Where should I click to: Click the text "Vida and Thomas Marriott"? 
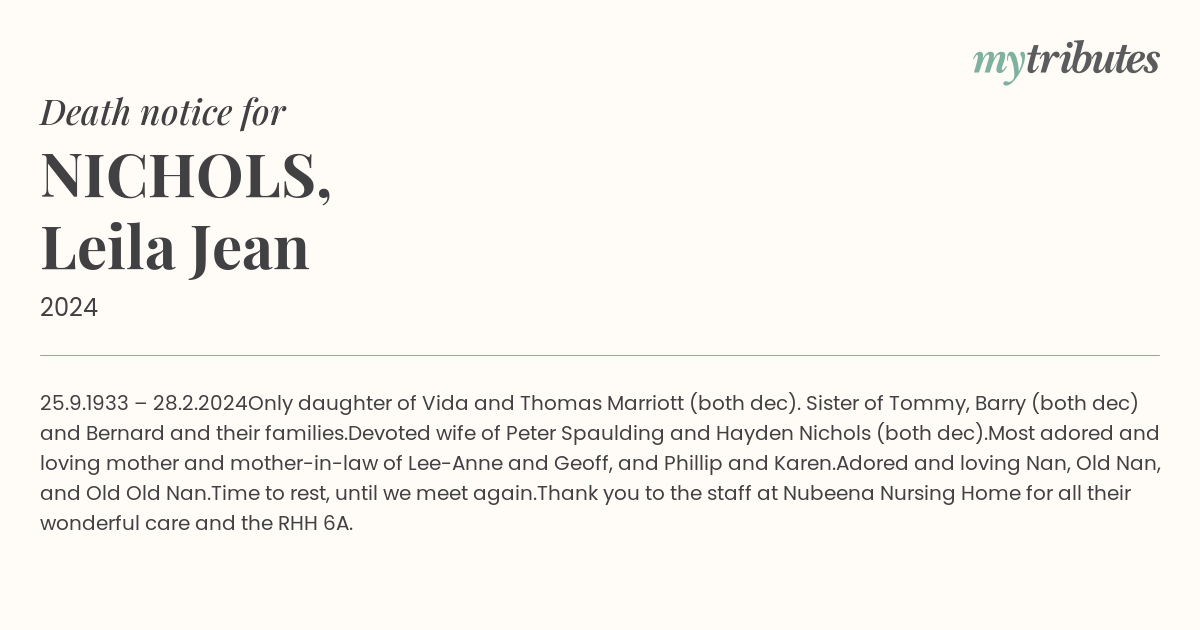coord(554,403)
